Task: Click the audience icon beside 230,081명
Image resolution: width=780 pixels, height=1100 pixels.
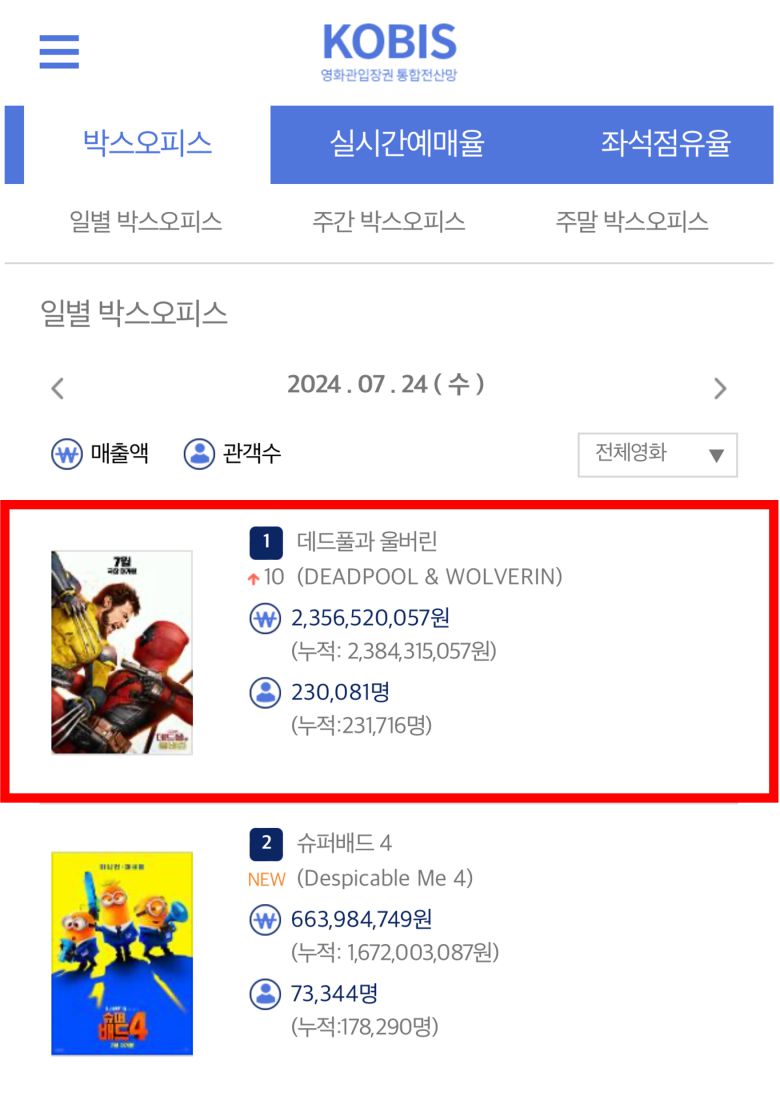Action: pyautogui.click(x=265, y=692)
